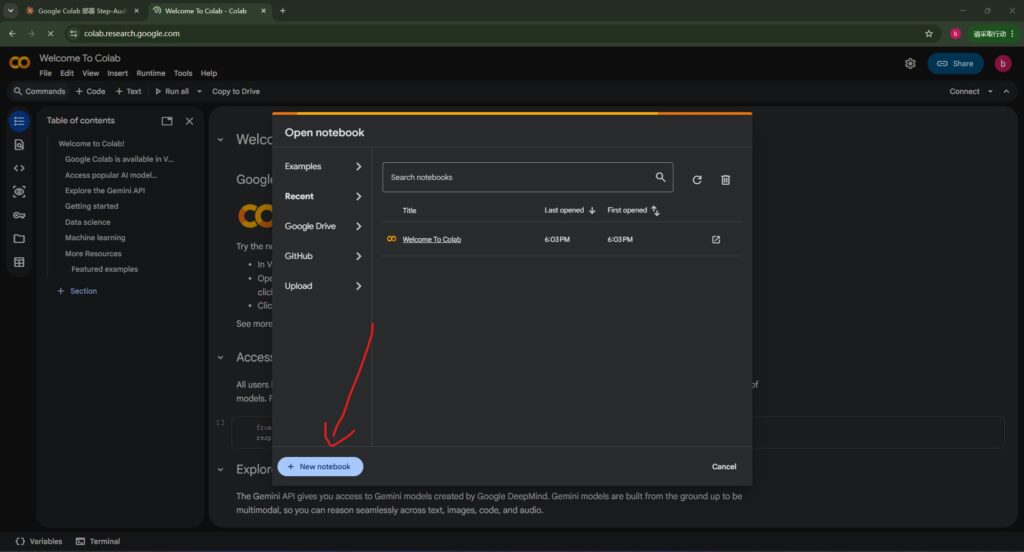This screenshot has height=552, width=1024.
Task: Click the trash icon in Open notebook dialog
Action: click(725, 180)
